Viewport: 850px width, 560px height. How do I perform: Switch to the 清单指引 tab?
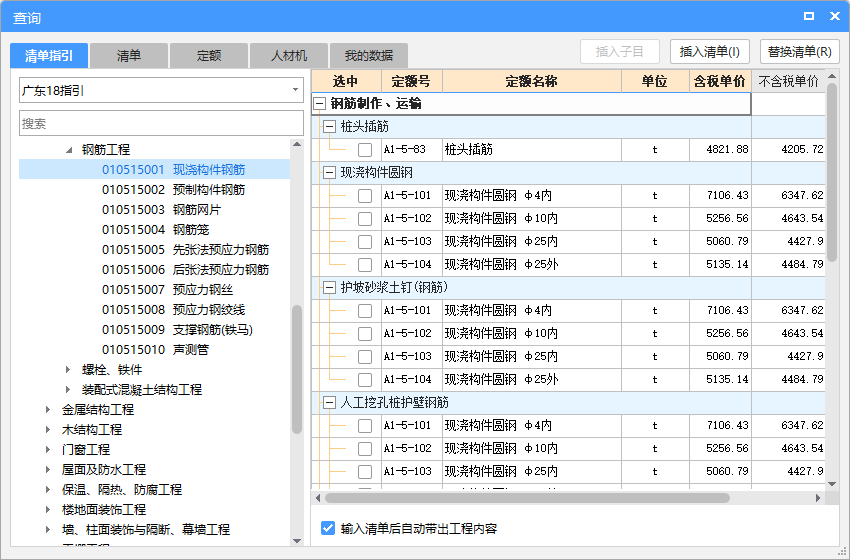[x=49, y=55]
